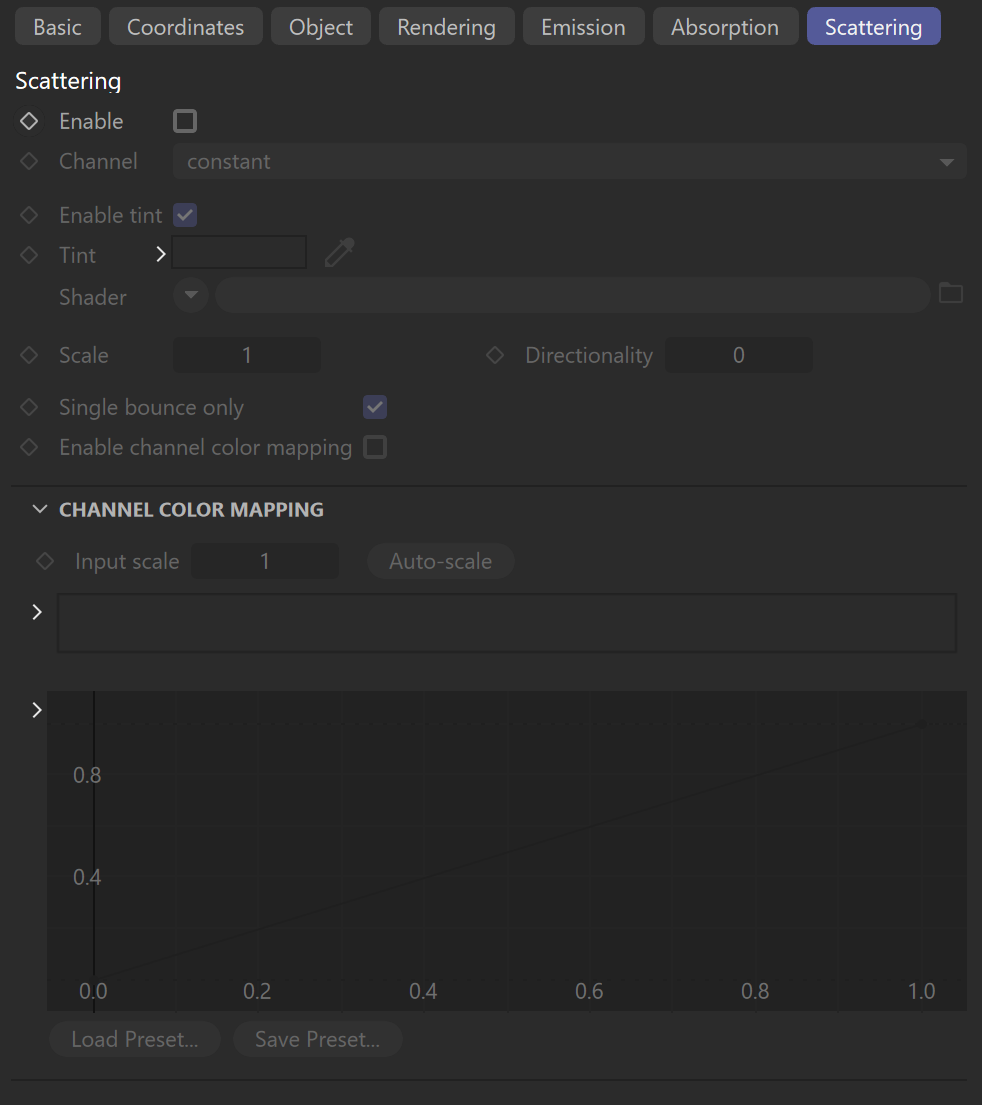Enable the Scattering checkbox

tap(185, 121)
